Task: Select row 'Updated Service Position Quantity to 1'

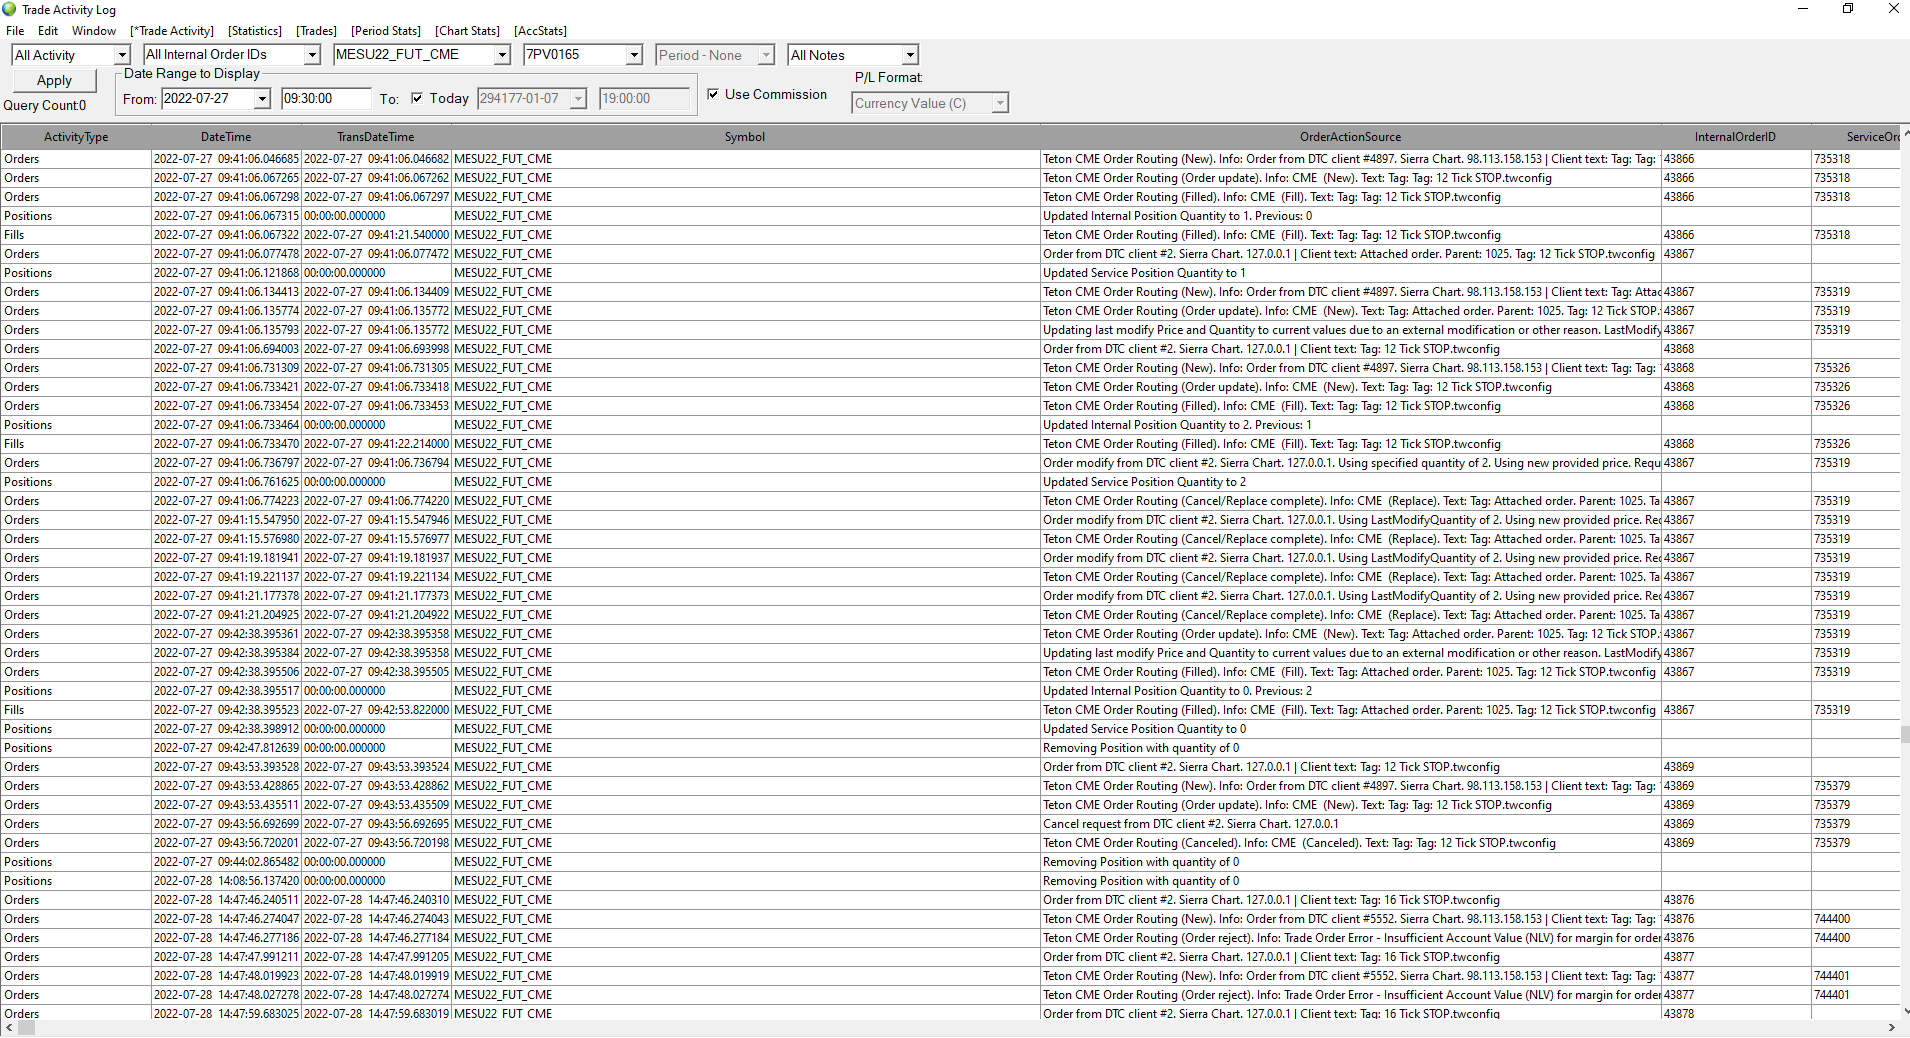Action: tap(950, 273)
